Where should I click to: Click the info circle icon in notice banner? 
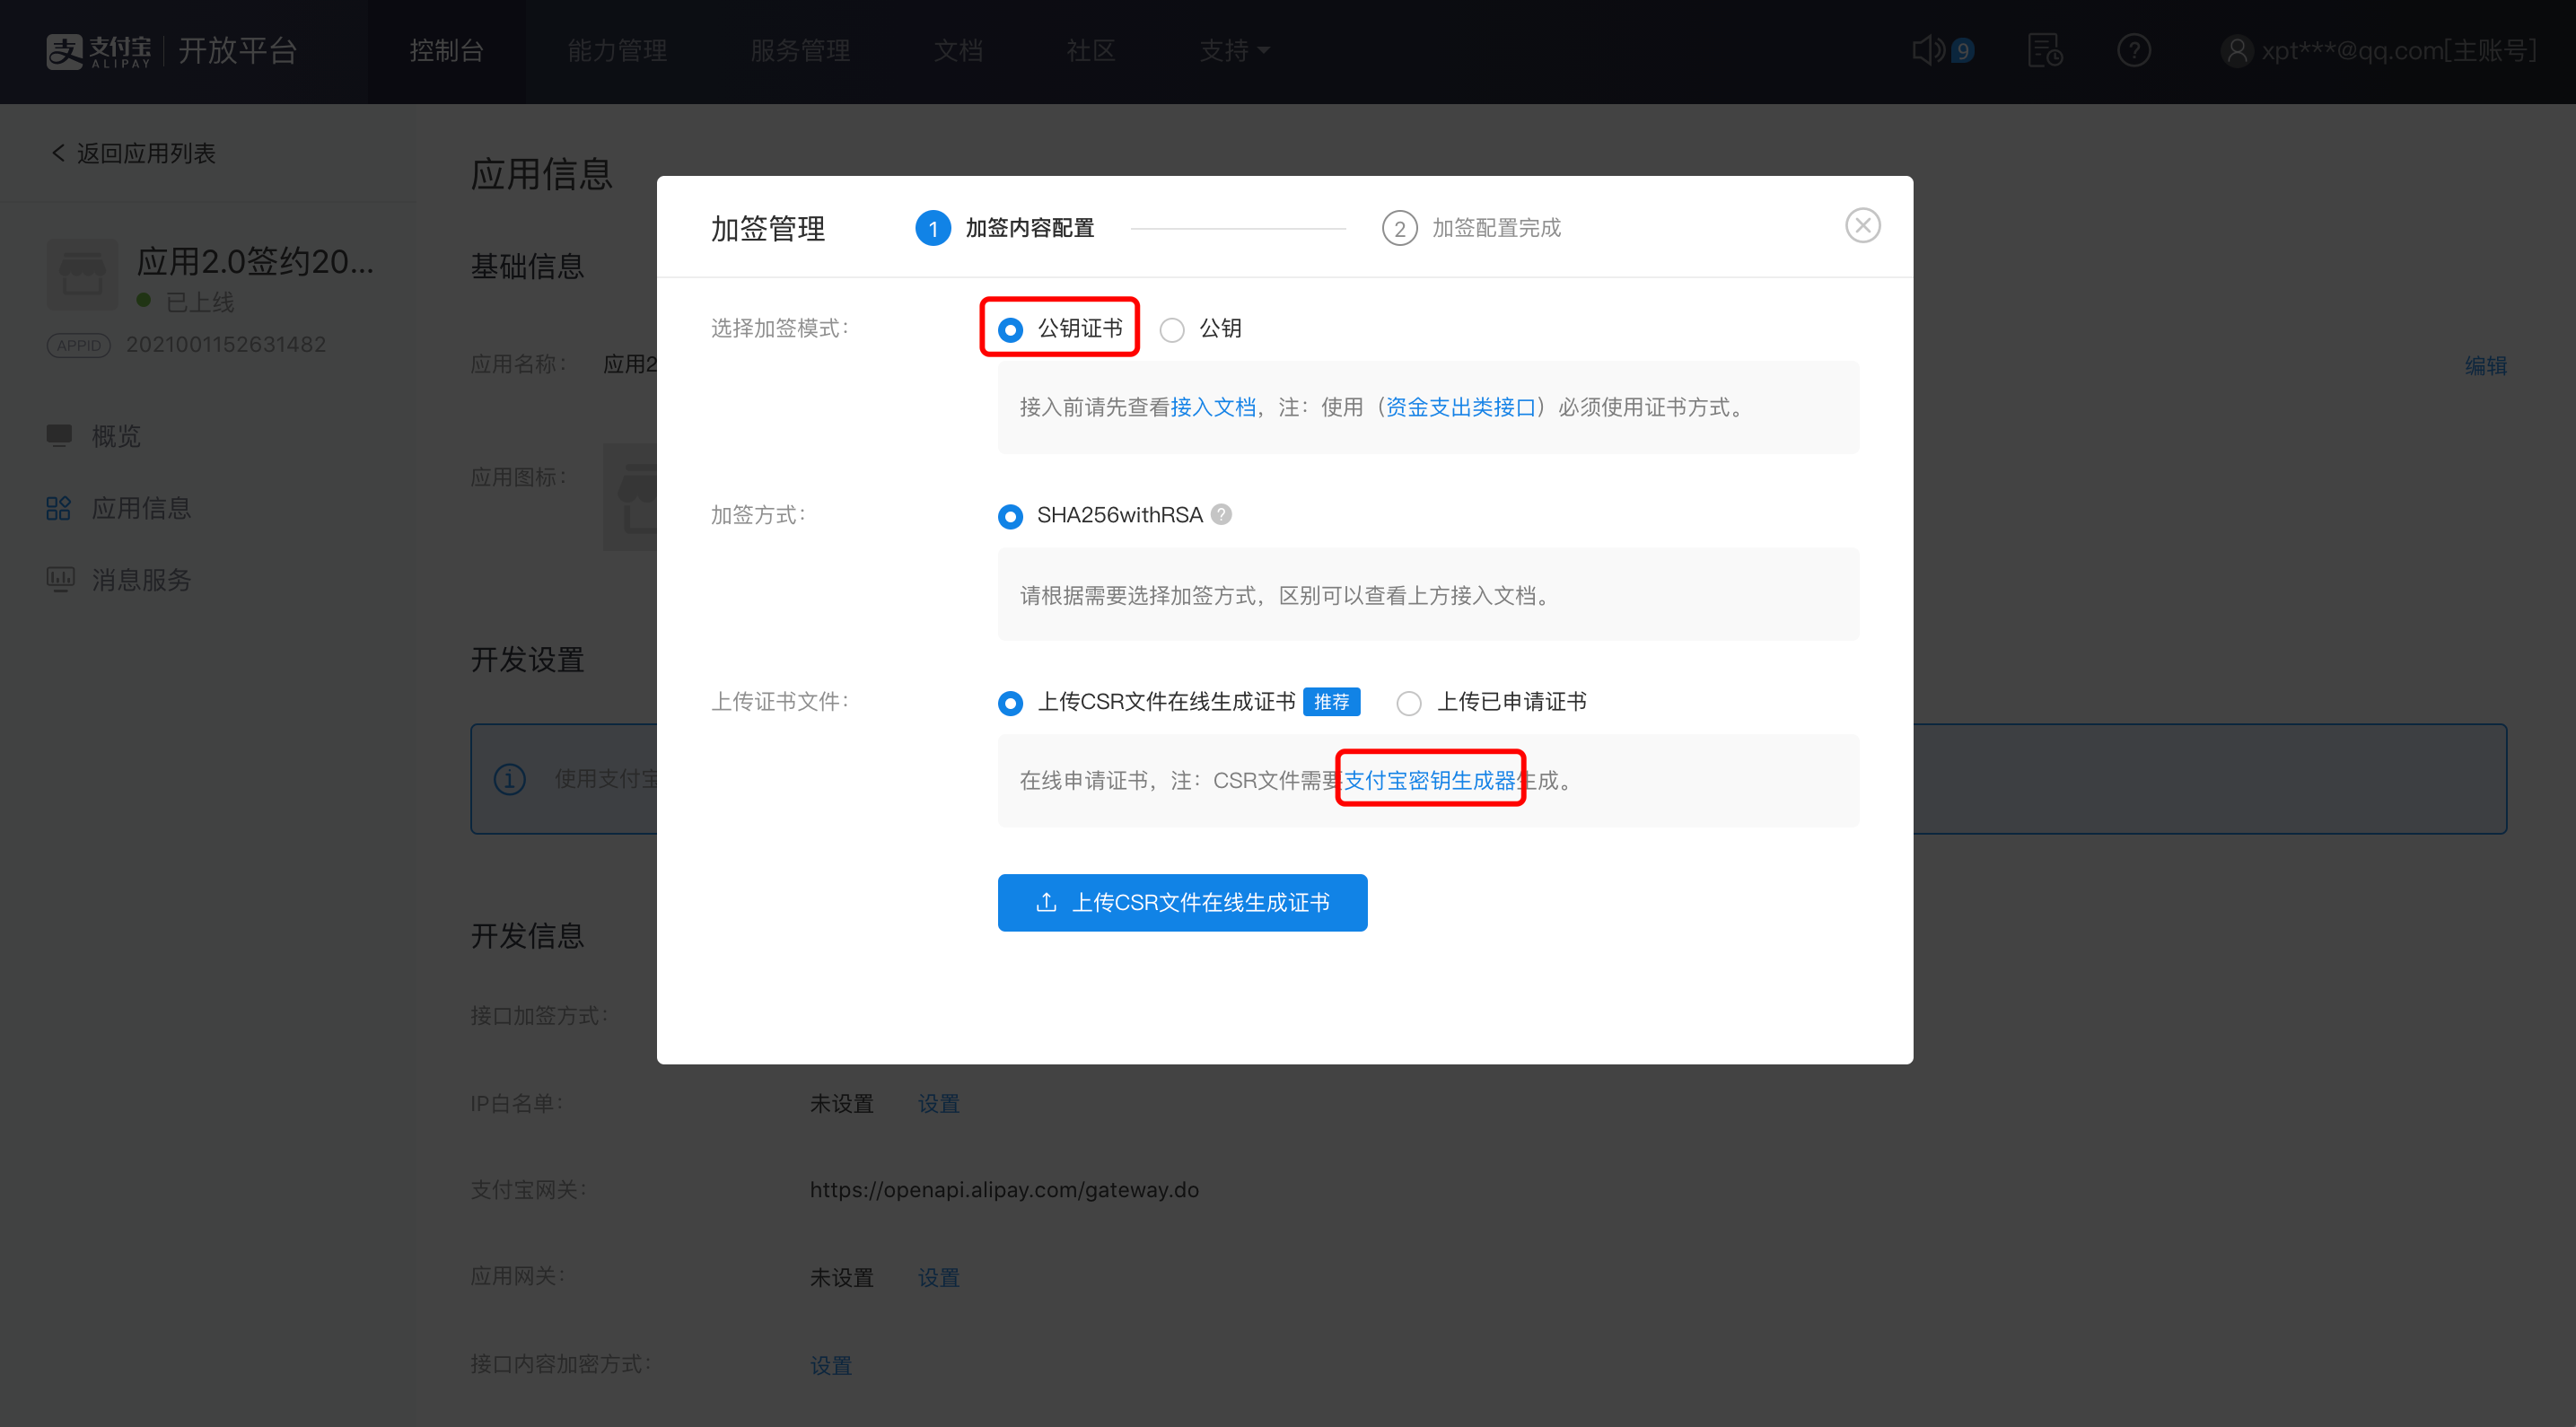pos(509,778)
